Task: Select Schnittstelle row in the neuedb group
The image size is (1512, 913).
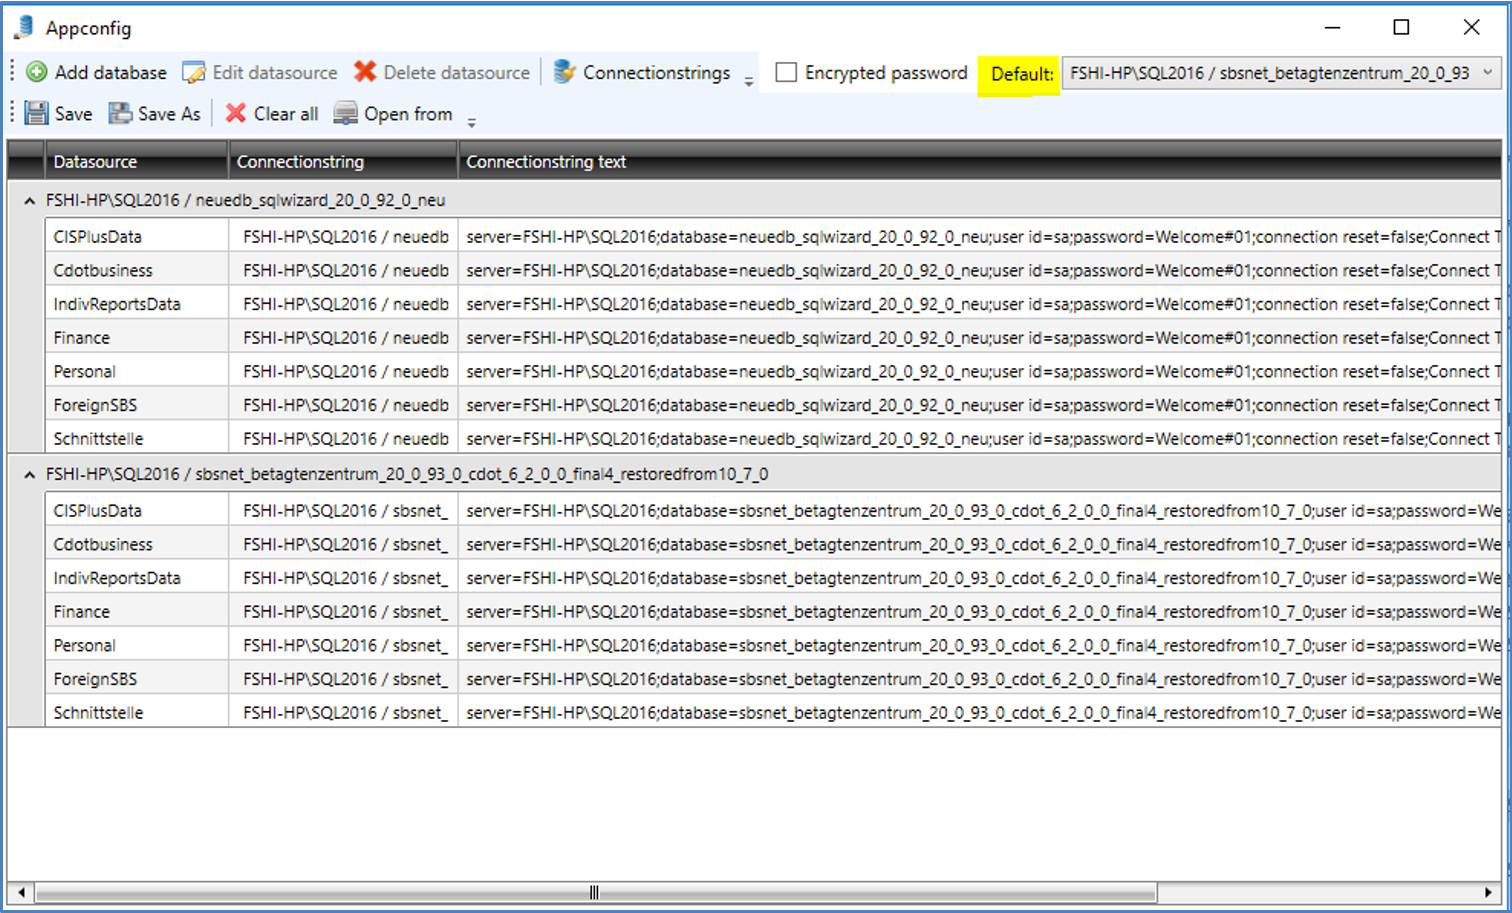Action: [x=773, y=438]
